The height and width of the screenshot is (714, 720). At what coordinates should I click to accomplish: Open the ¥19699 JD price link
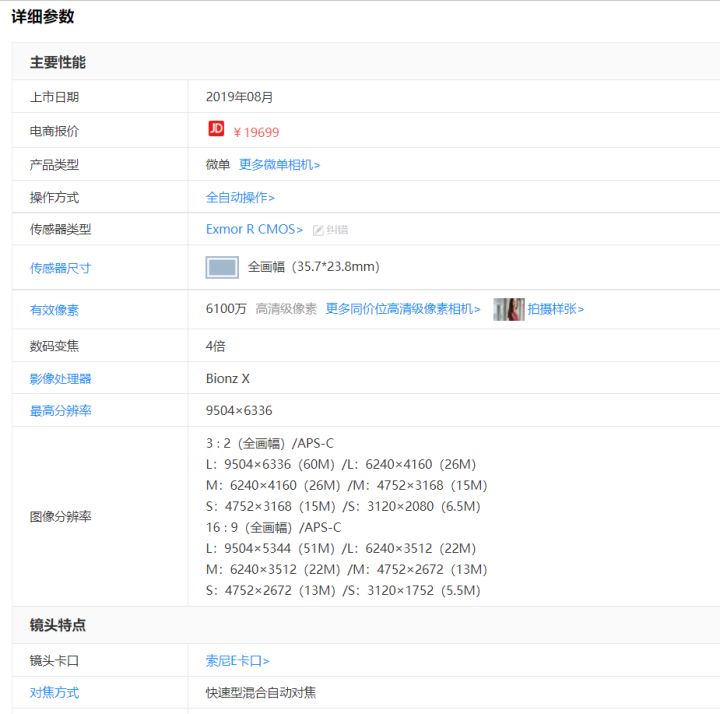click(256, 133)
